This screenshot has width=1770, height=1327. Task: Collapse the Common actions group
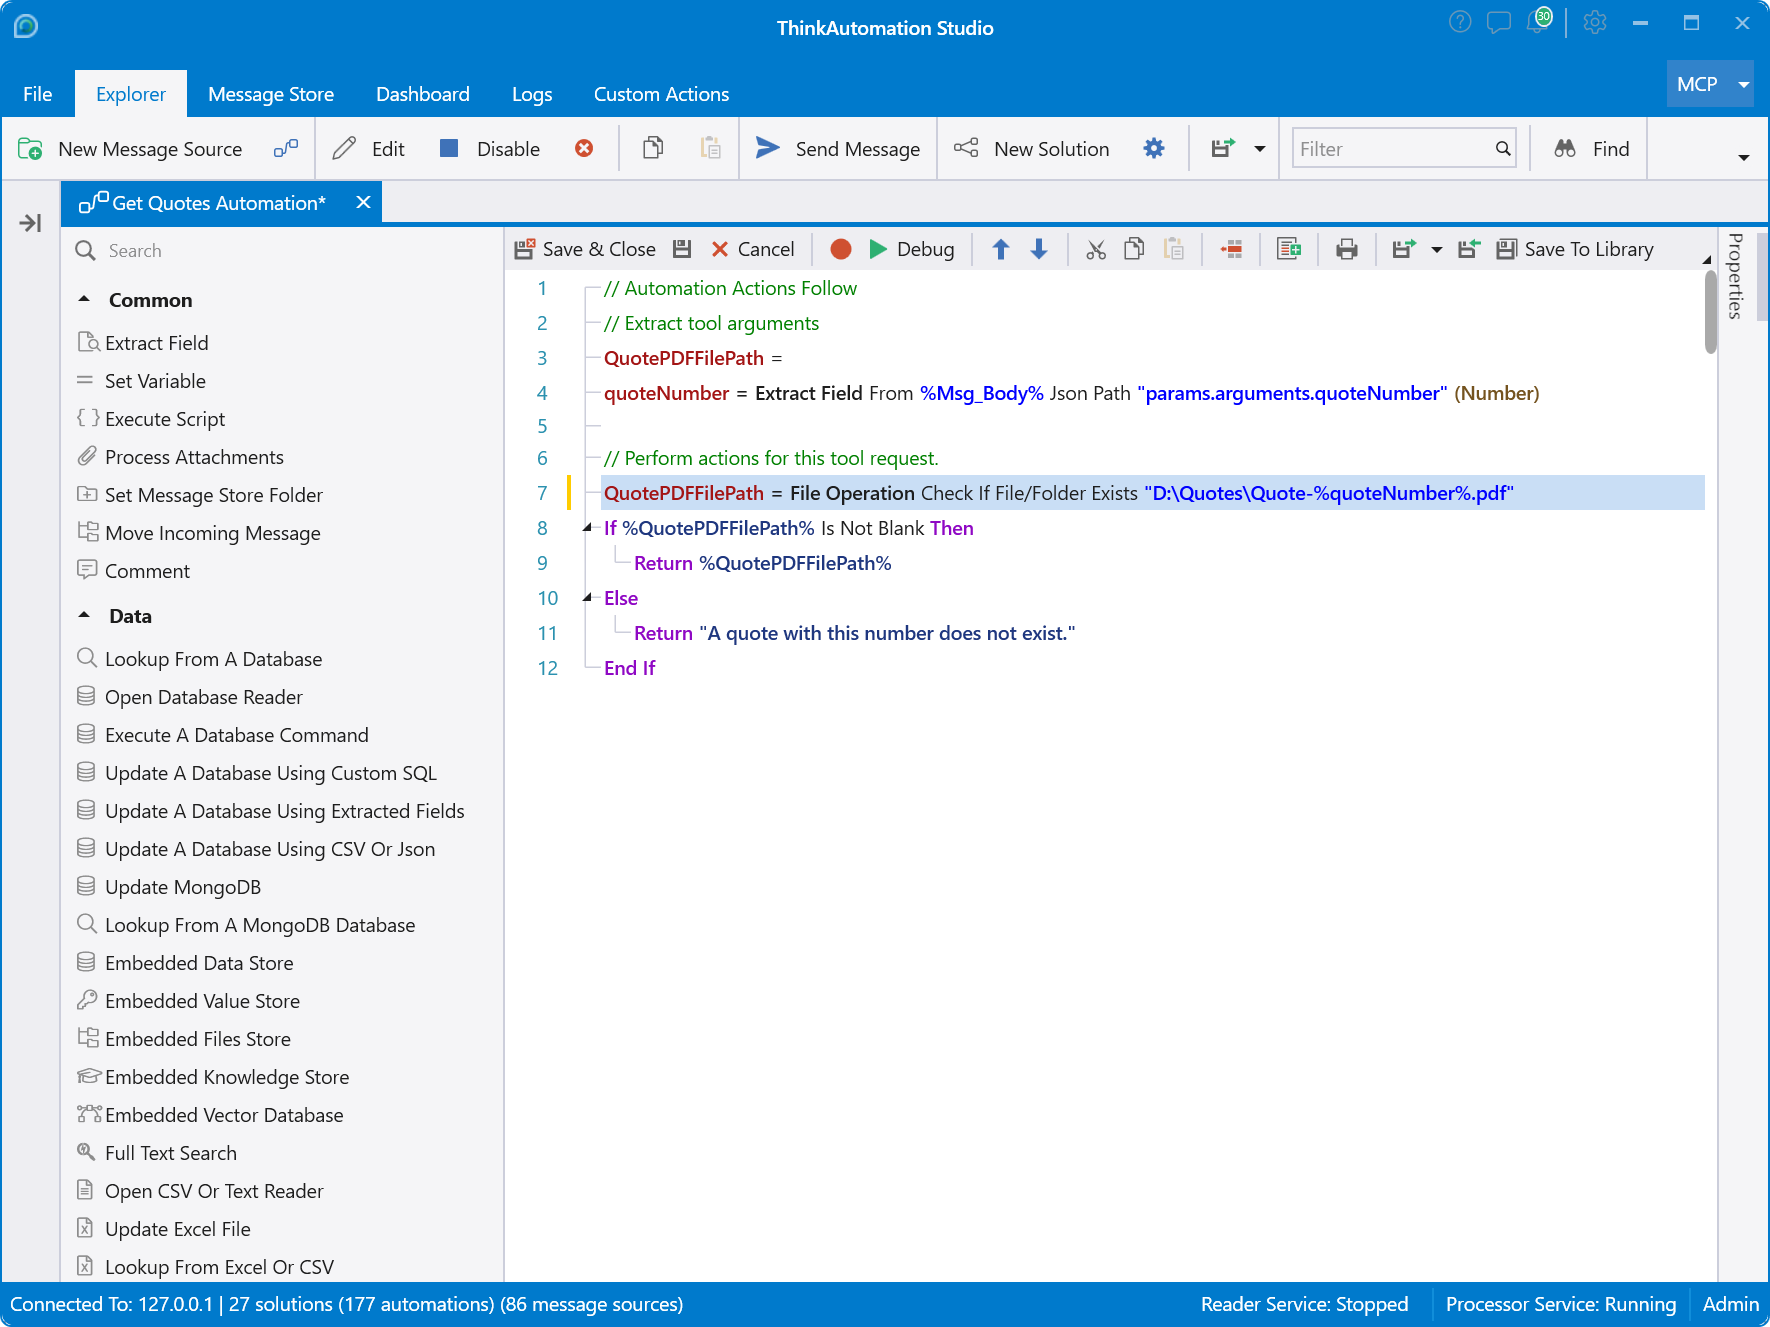[x=84, y=299]
